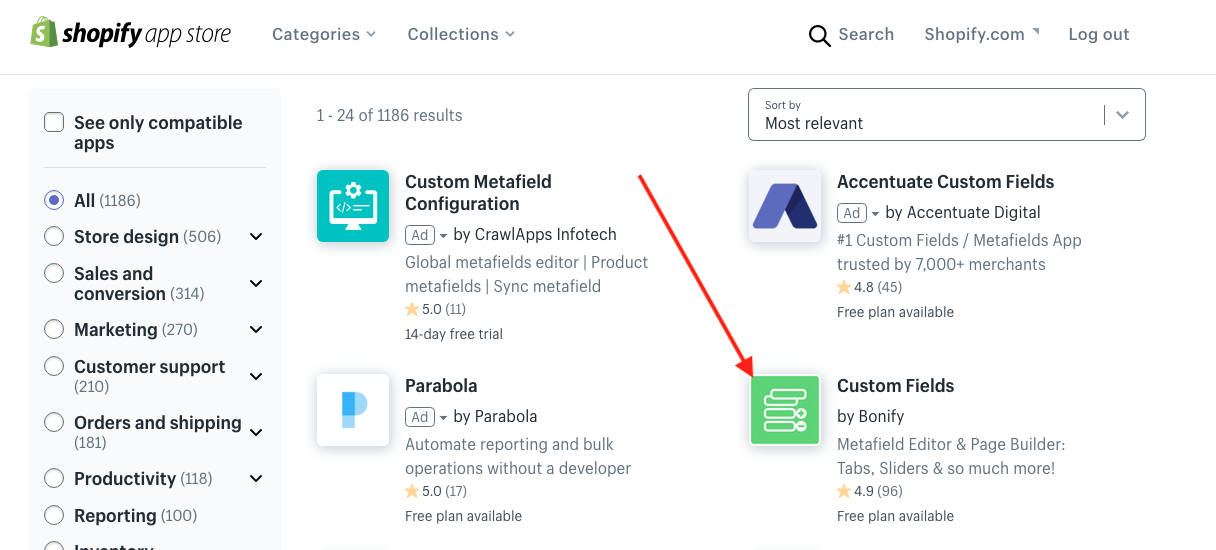Click the star rating of Custom Metafield Configuration
The width and height of the screenshot is (1216, 550).
tap(436, 310)
